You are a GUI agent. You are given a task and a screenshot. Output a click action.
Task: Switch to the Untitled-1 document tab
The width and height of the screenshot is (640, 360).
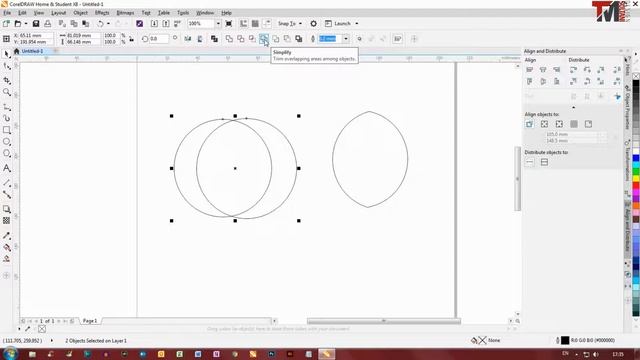[32, 51]
